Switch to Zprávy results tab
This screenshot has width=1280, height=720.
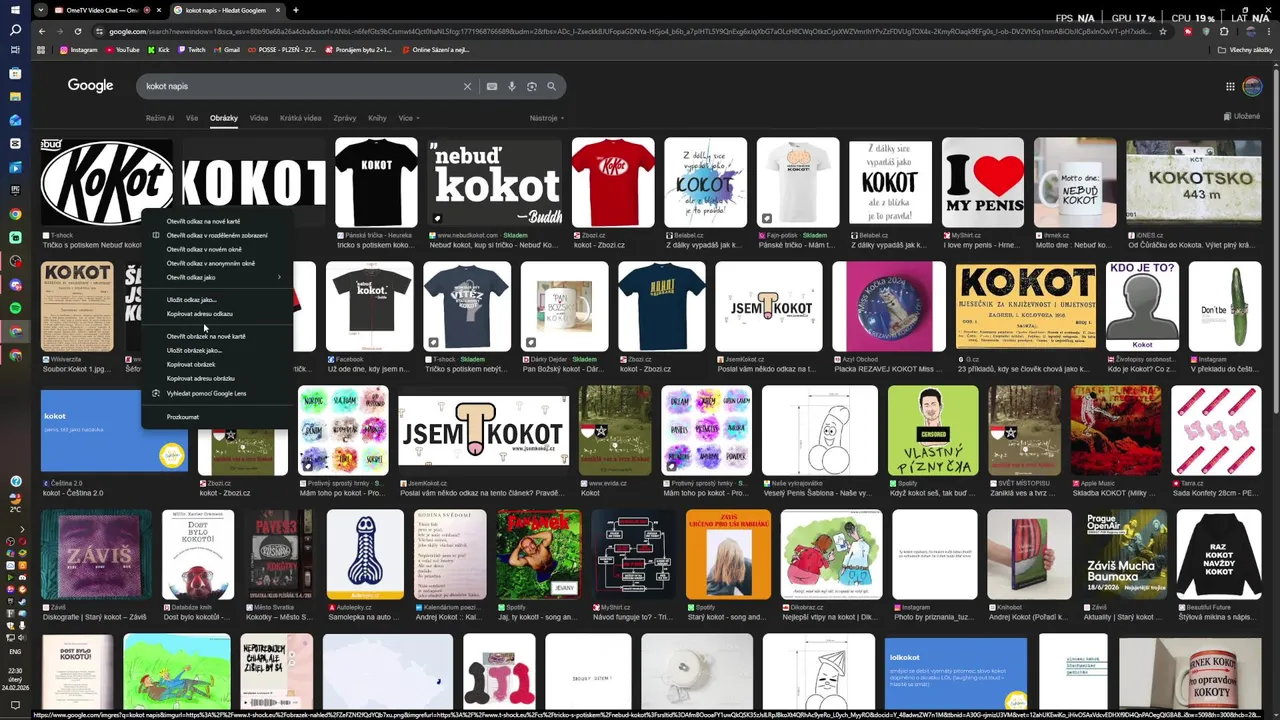pos(344,118)
